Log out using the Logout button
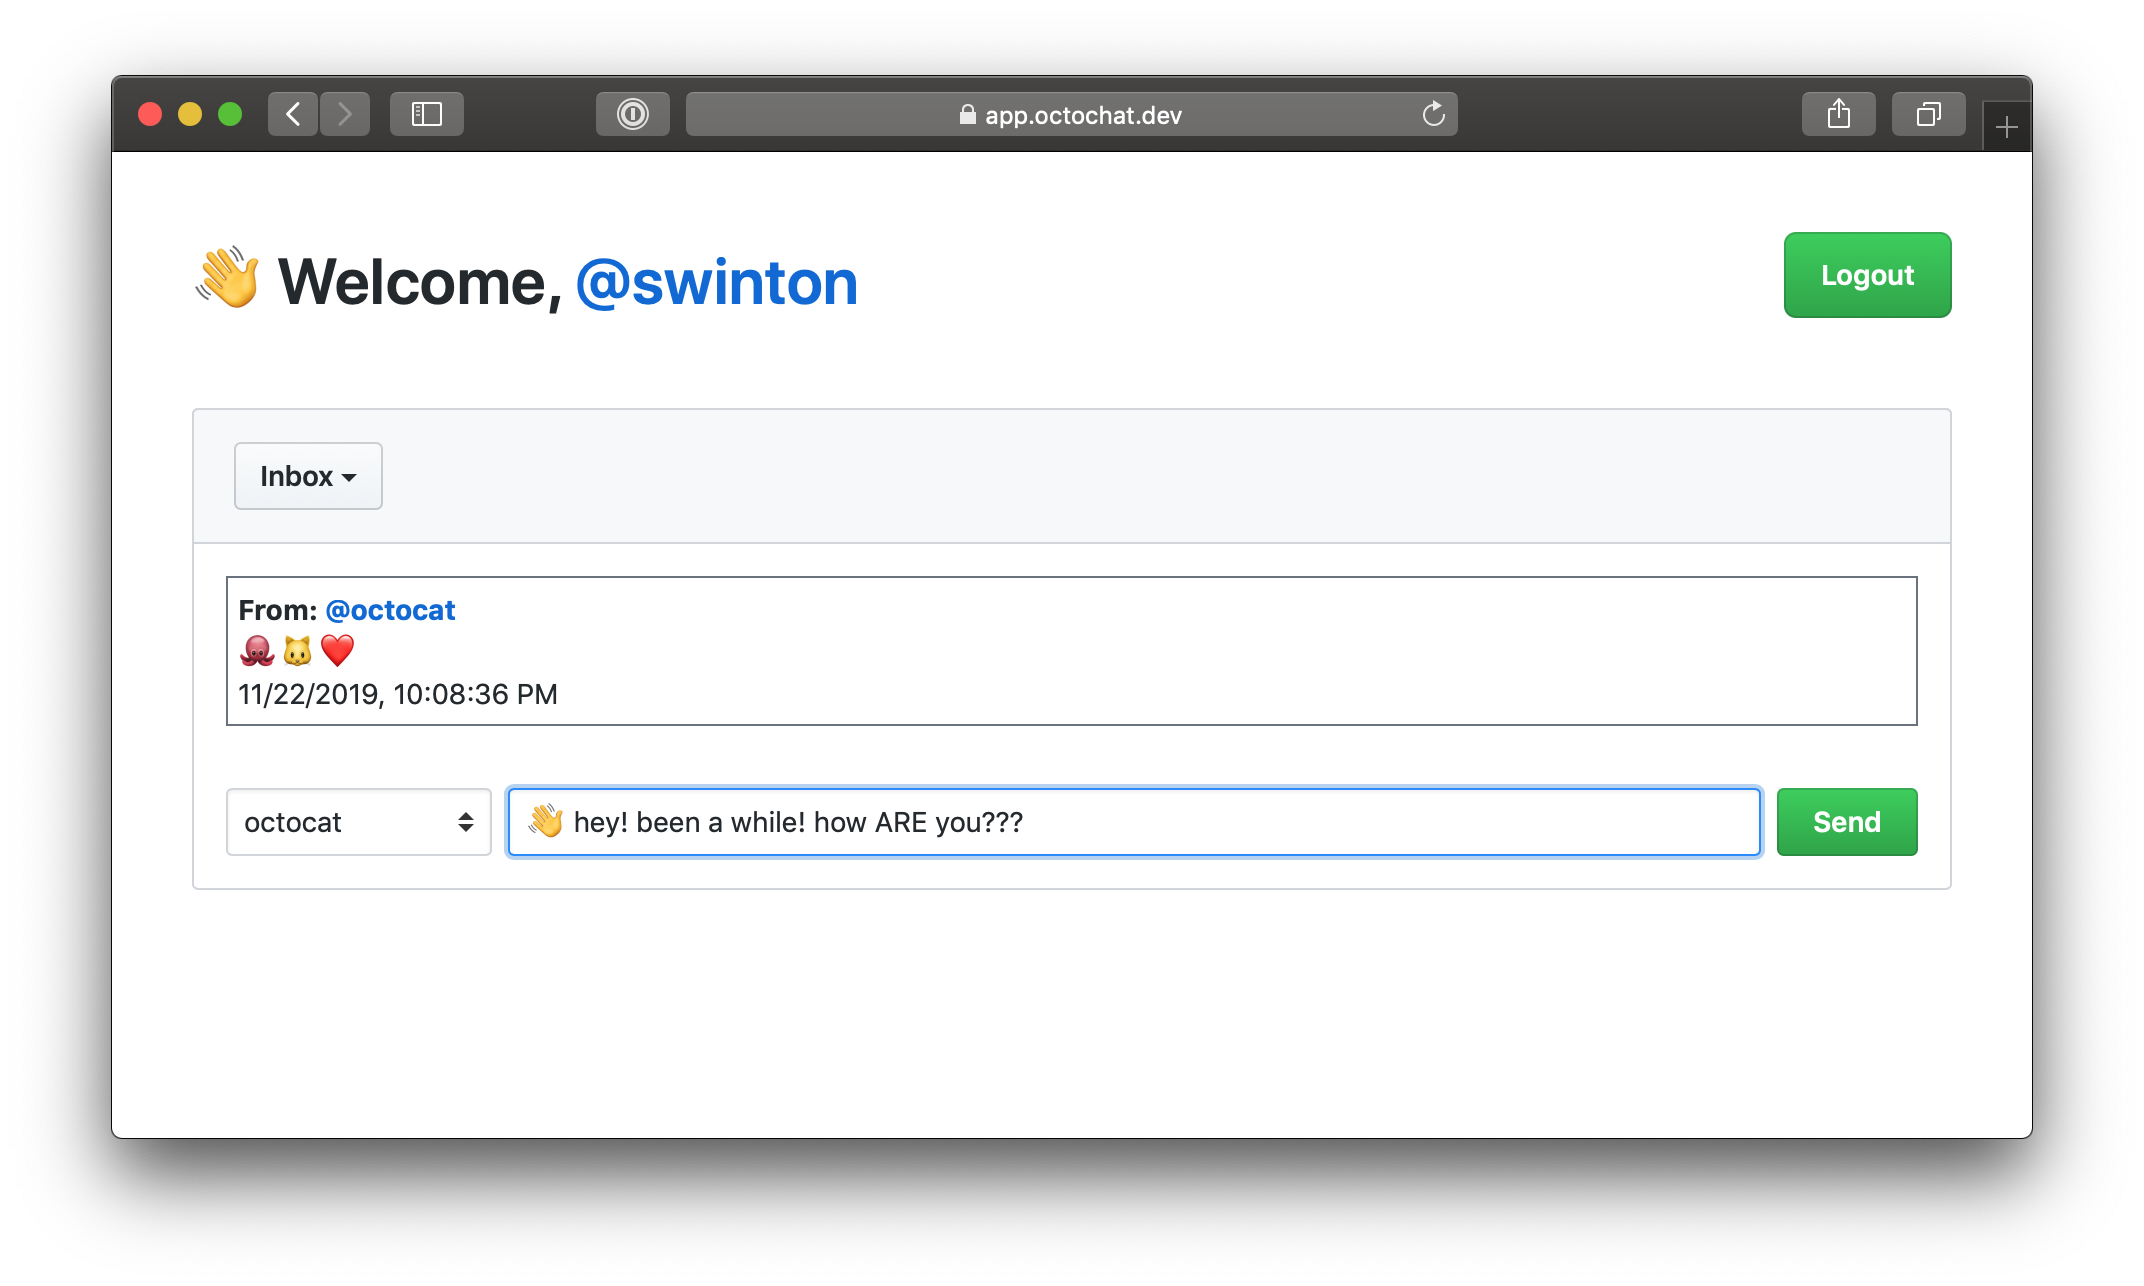2144x1286 pixels. point(1867,275)
